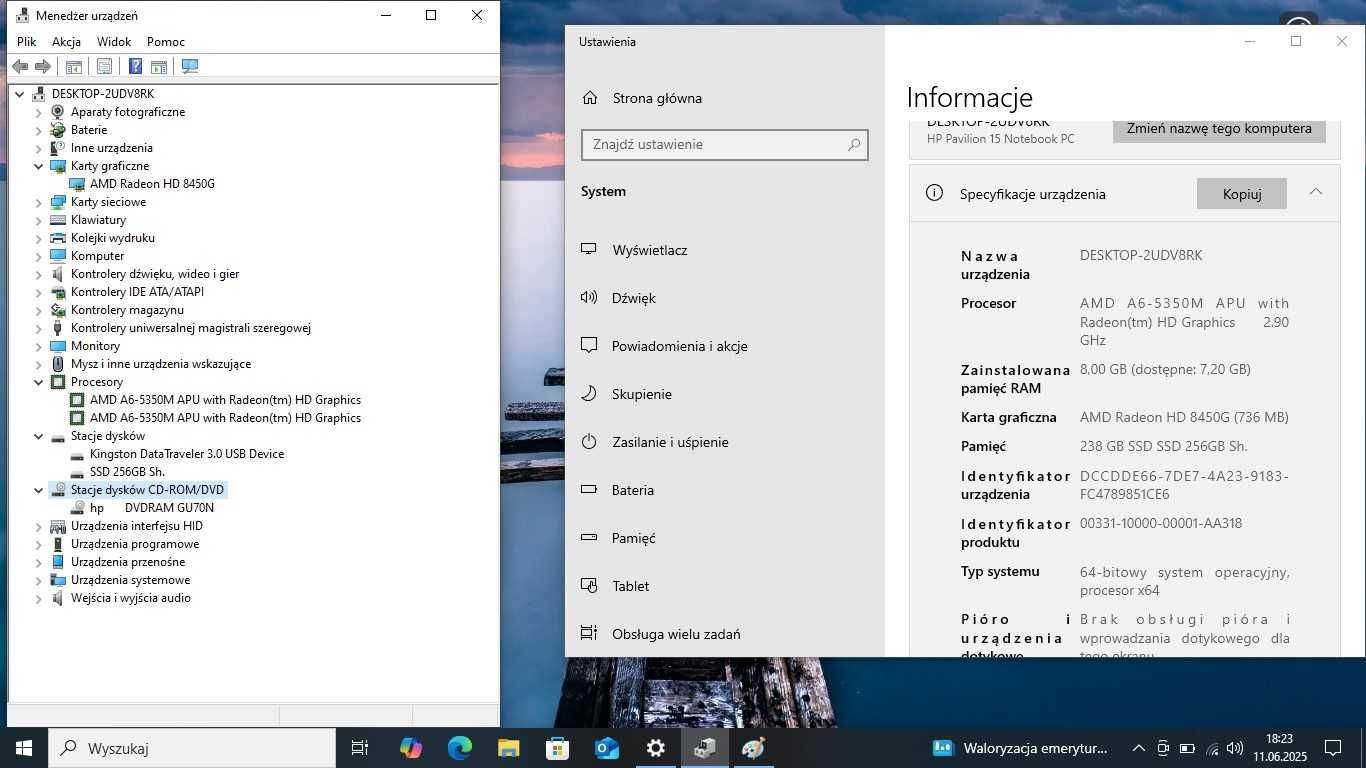Image resolution: width=1366 pixels, height=768 pixels.
Task: Open Outlook from the taskbar
Action: (x=606, y=748)
